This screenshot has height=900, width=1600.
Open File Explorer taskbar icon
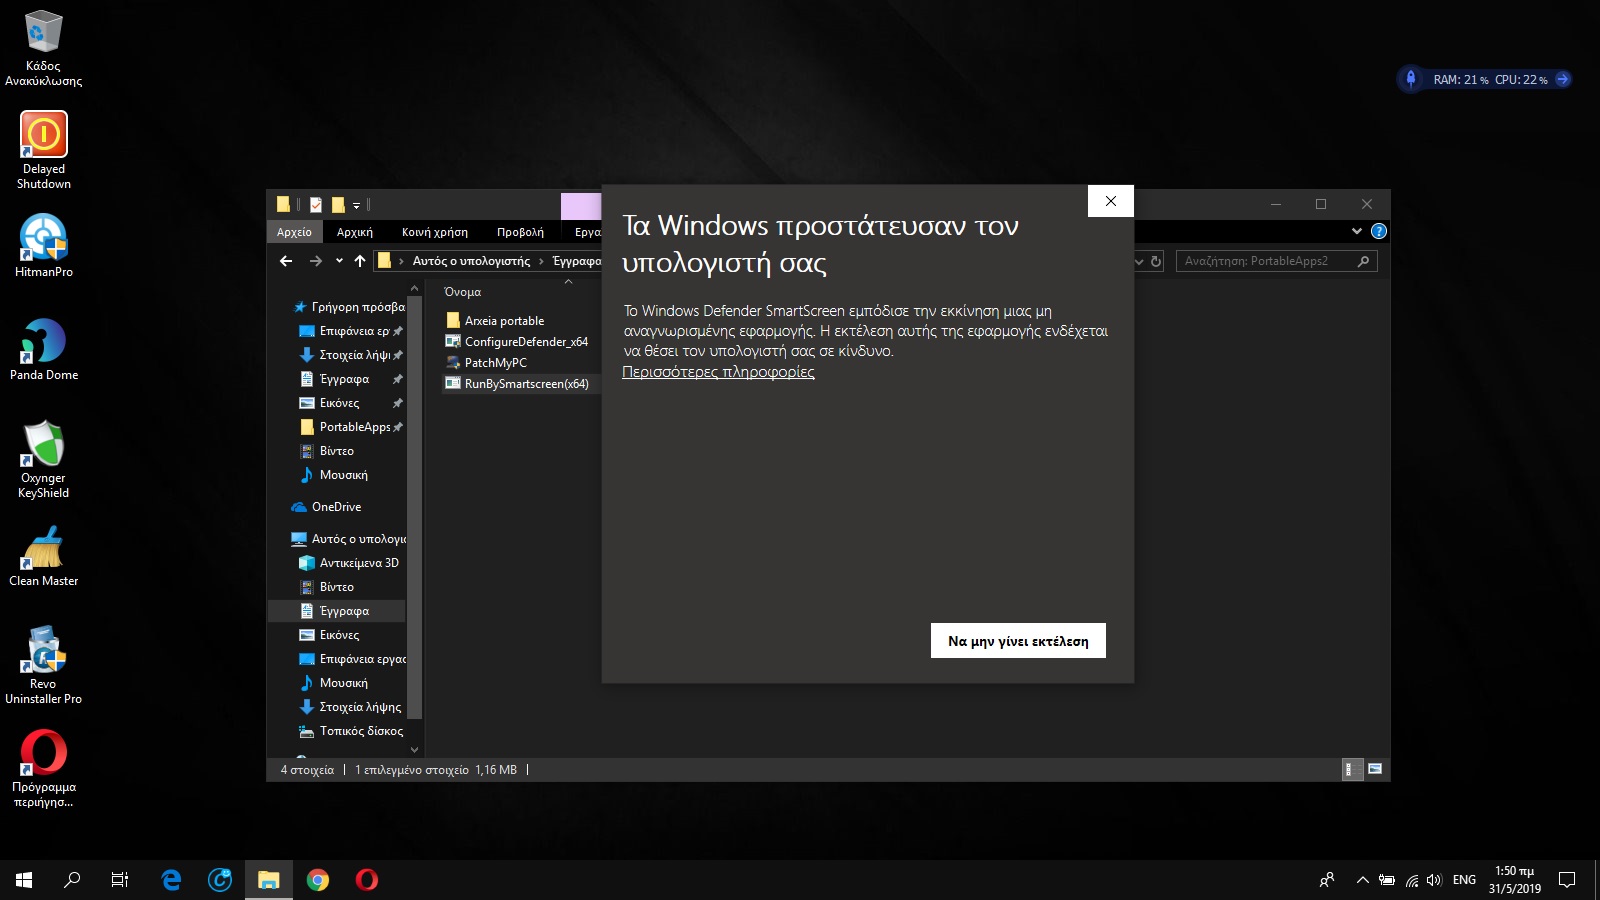tap(268, 880)
